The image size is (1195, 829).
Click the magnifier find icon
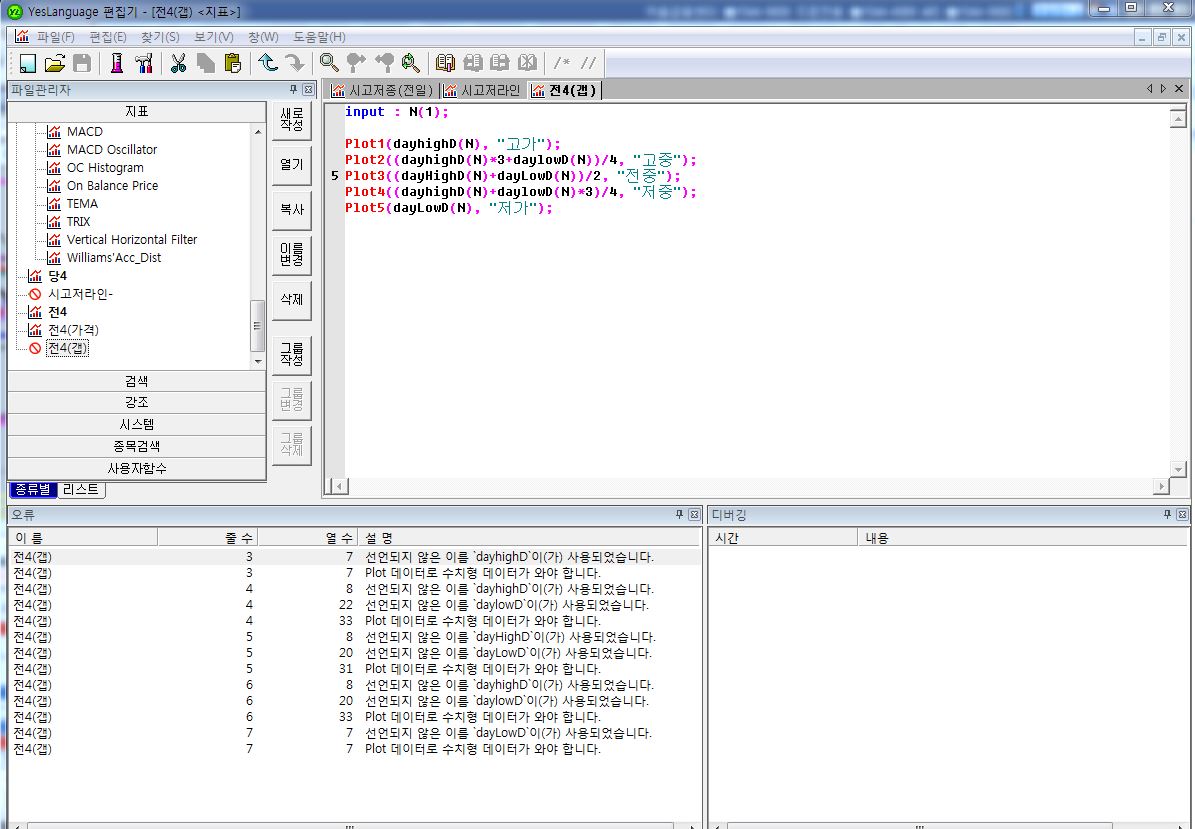(x=329, y=63)
